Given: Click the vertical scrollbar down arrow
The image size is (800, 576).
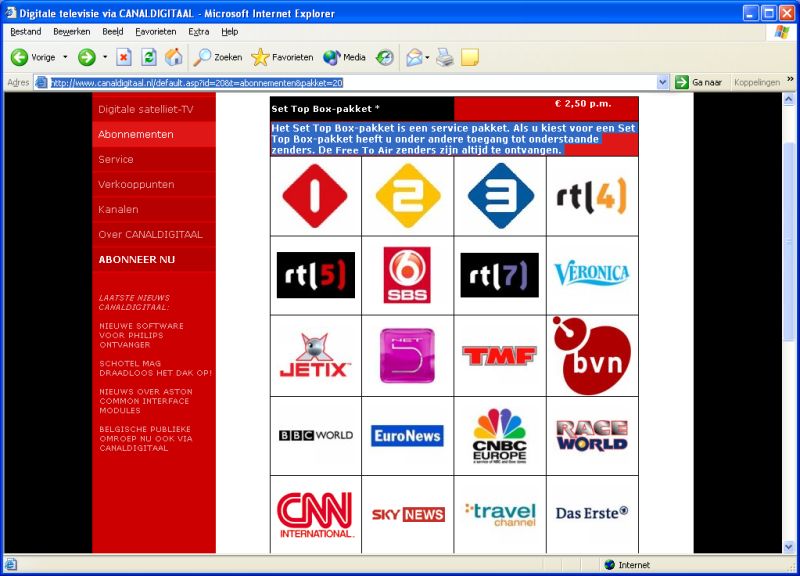Looking at the screenshot, I should [790, 546].
